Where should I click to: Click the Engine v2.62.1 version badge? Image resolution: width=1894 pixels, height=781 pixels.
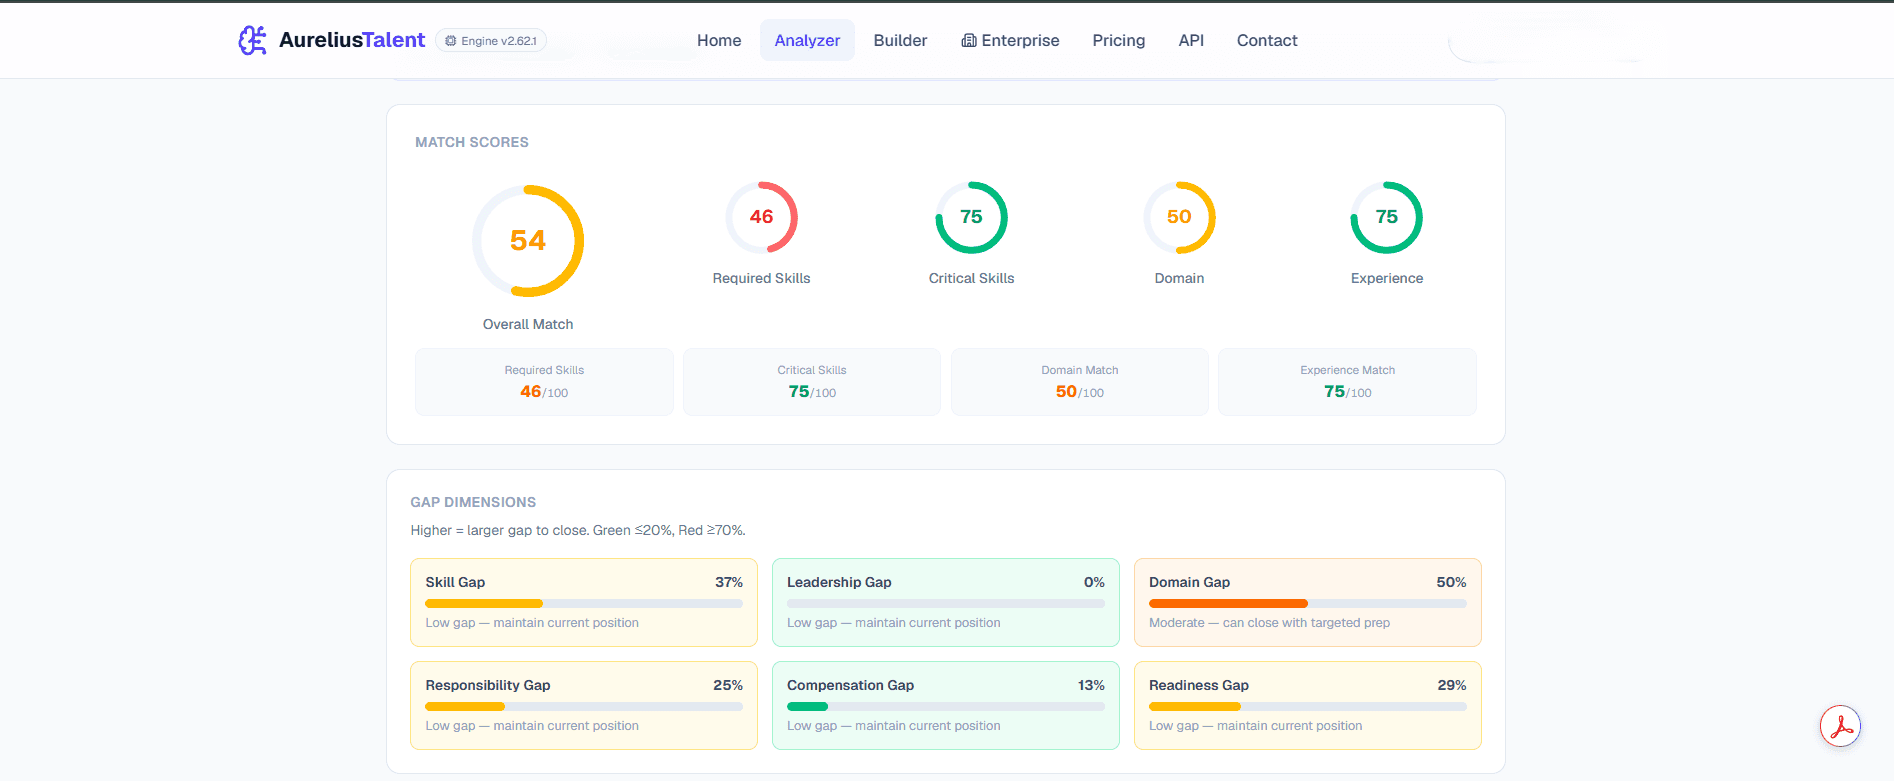pos(491,41)
